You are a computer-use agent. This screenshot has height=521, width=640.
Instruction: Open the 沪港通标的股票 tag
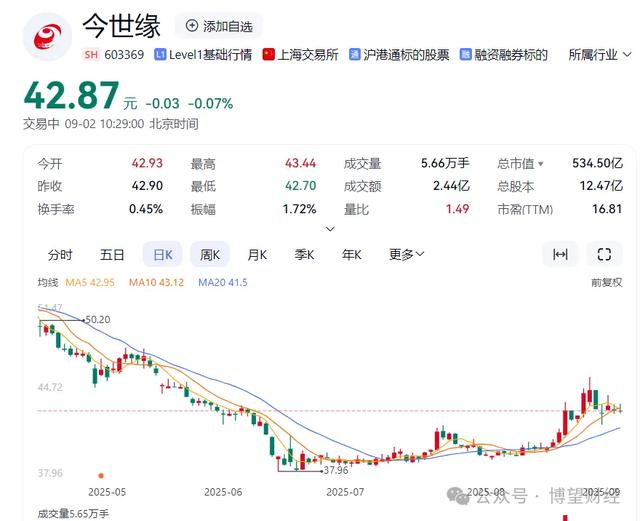(x=399, y=55)
